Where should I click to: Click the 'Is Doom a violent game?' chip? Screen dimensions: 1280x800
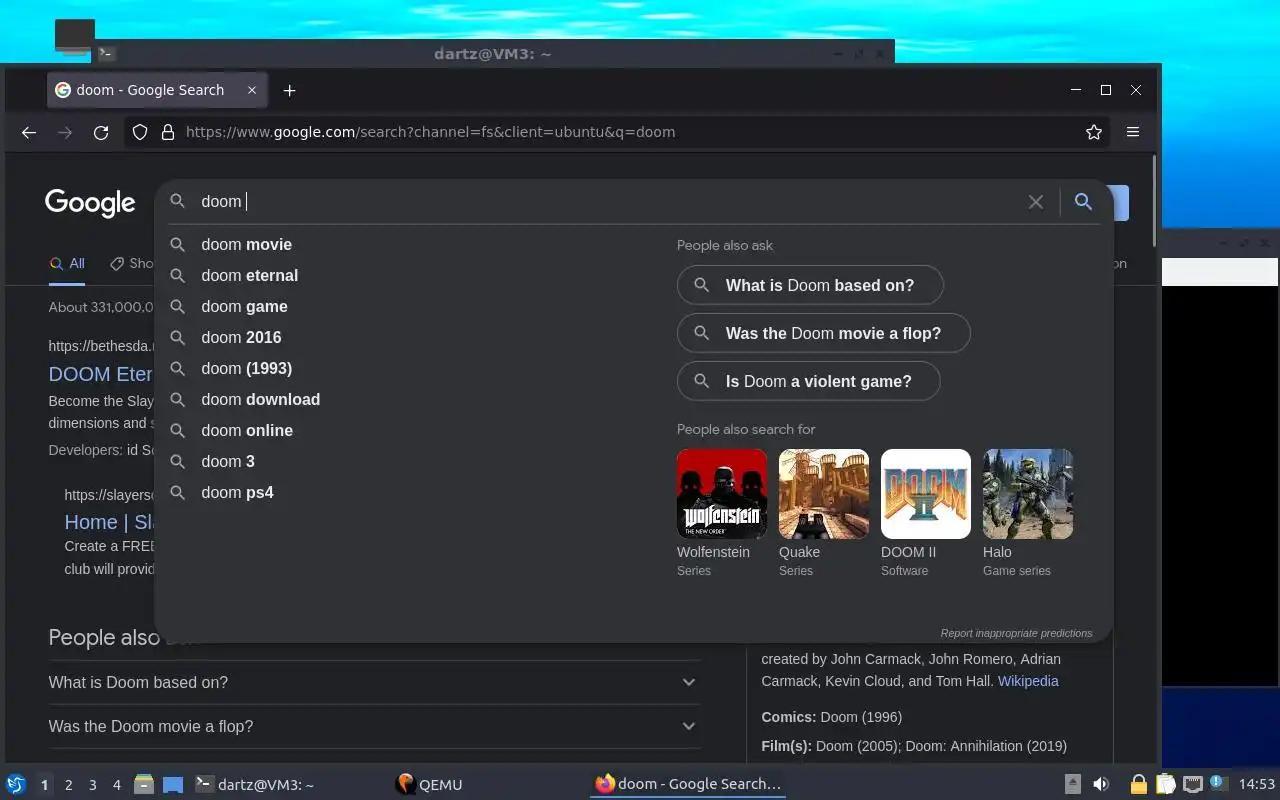click(809, 381)
